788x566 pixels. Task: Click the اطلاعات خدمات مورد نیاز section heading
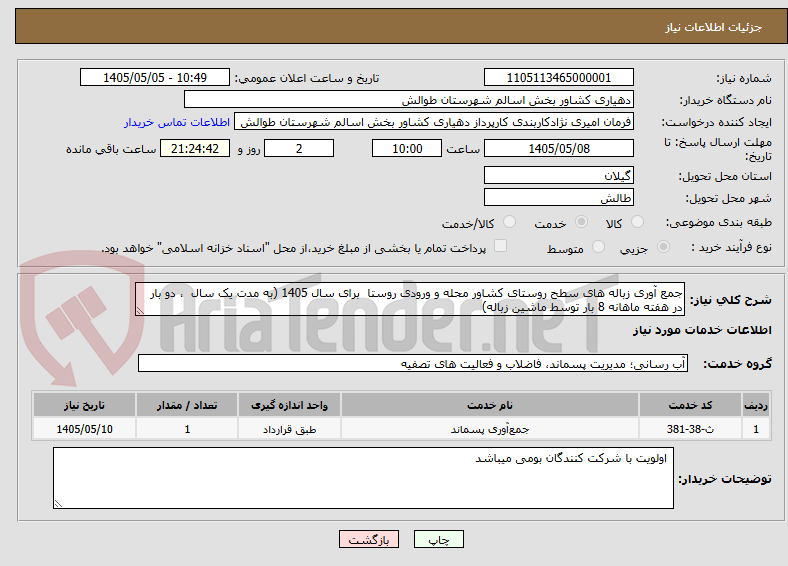(x=702, y=330)
